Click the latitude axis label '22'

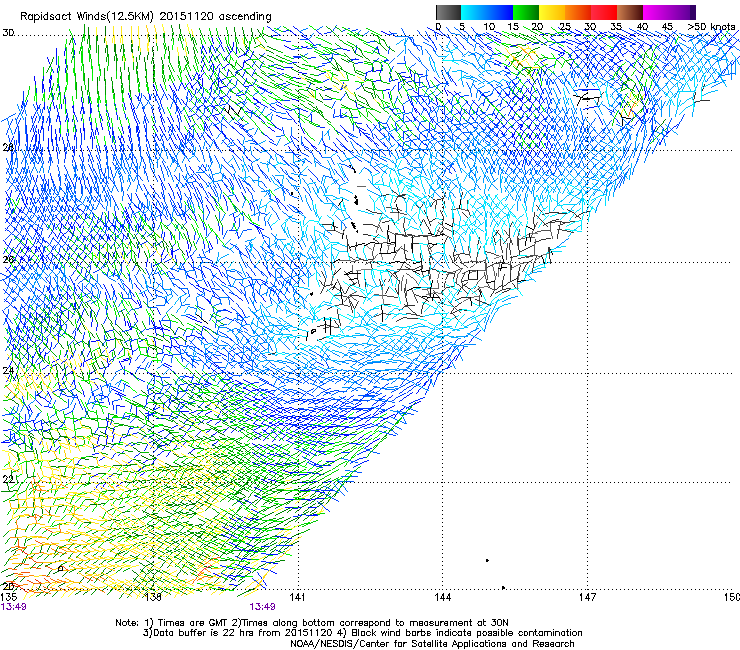pyautogui.click(x=8, y=480)
